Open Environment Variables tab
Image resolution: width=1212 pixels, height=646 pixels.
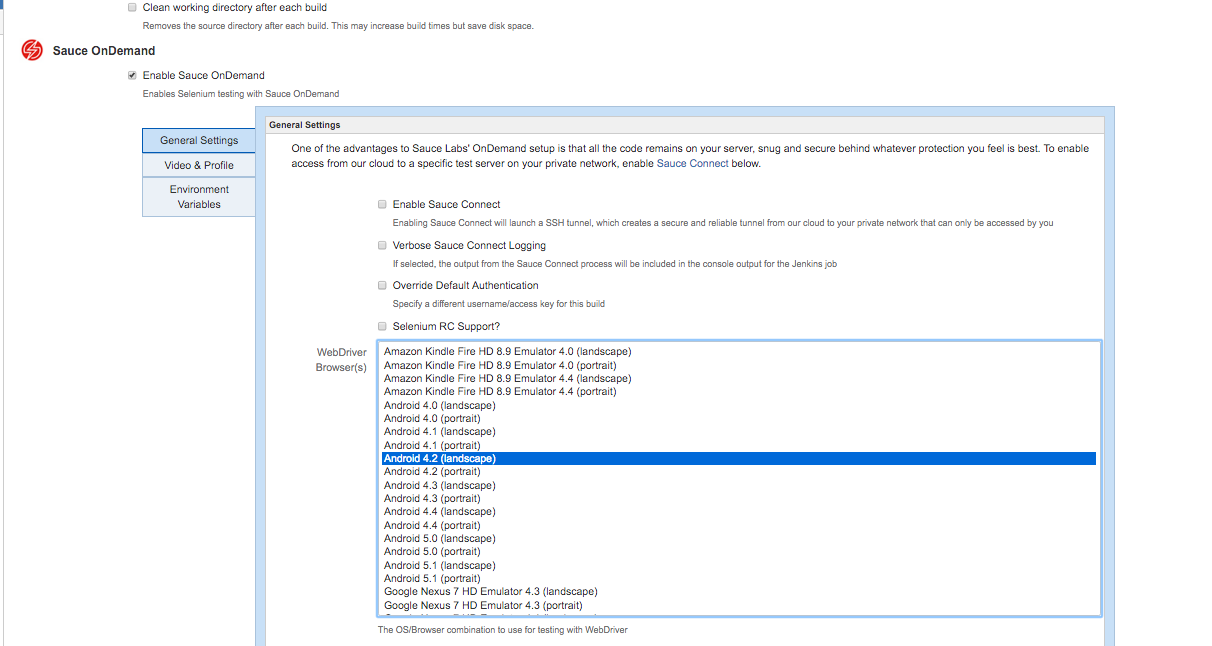(199, 197)
